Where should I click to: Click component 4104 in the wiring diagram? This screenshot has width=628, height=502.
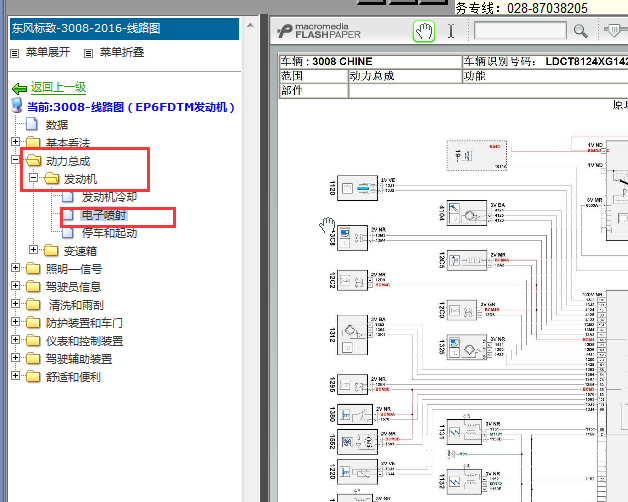pyautogui.click(x=467, y=213)
